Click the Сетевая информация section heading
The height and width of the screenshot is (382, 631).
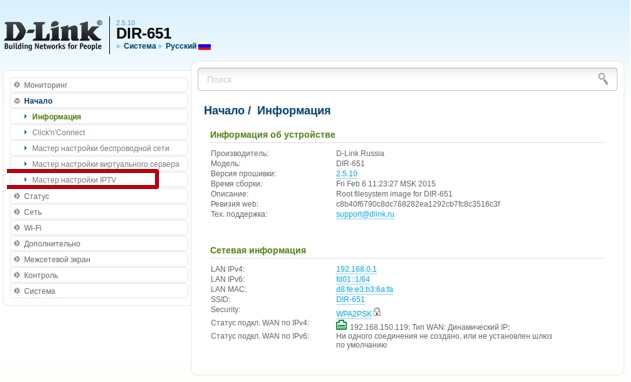258,250
